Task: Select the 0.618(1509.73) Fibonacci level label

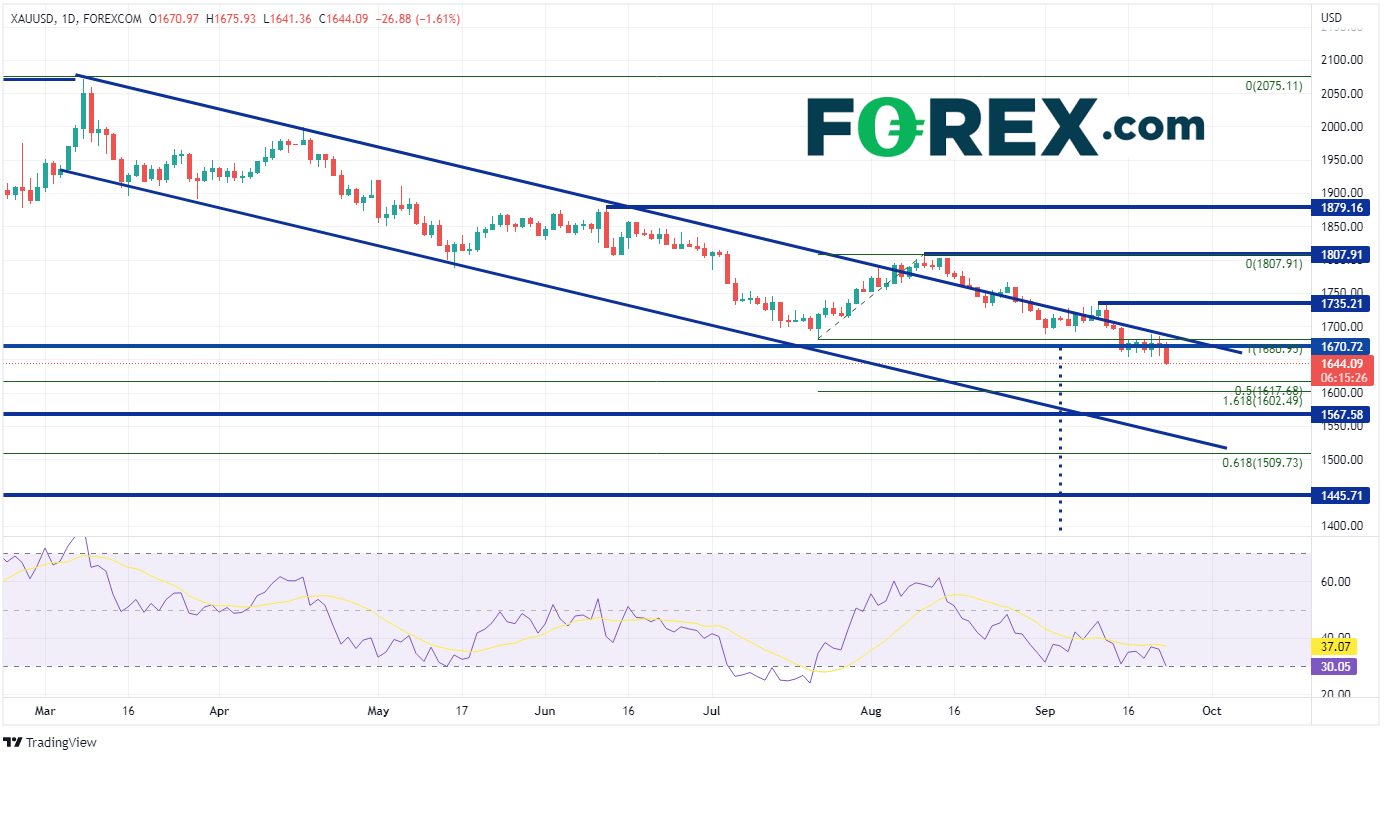Action: coord(1262,463)
